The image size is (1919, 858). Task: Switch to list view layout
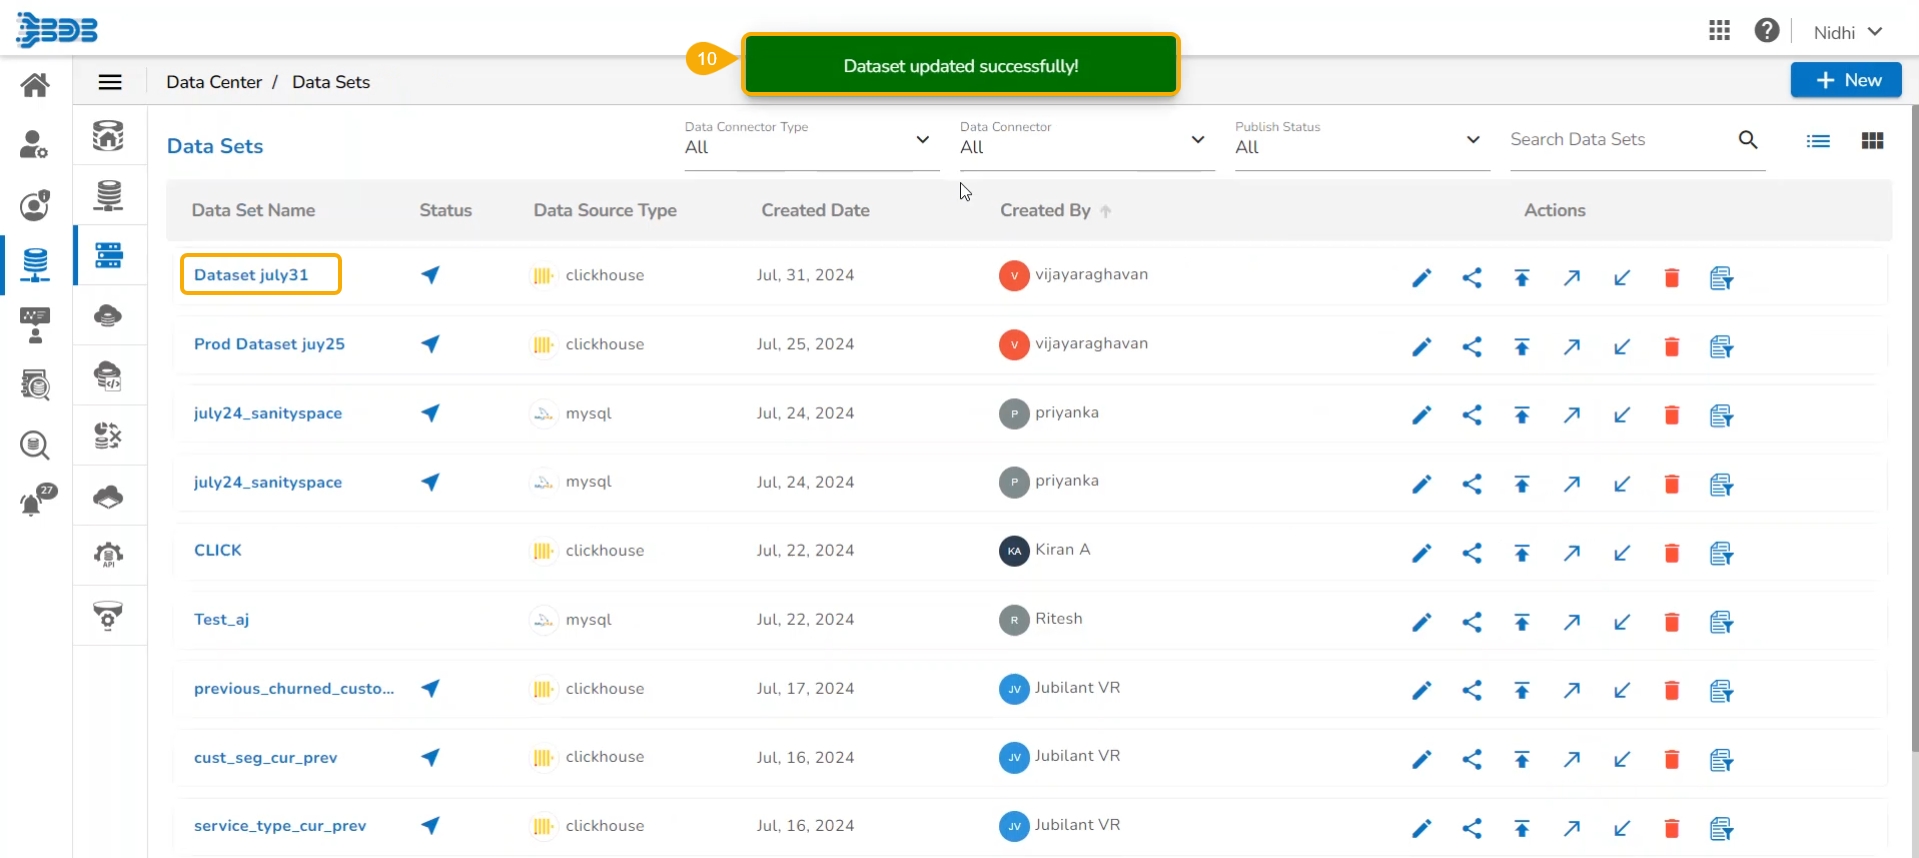(1818, 141)
